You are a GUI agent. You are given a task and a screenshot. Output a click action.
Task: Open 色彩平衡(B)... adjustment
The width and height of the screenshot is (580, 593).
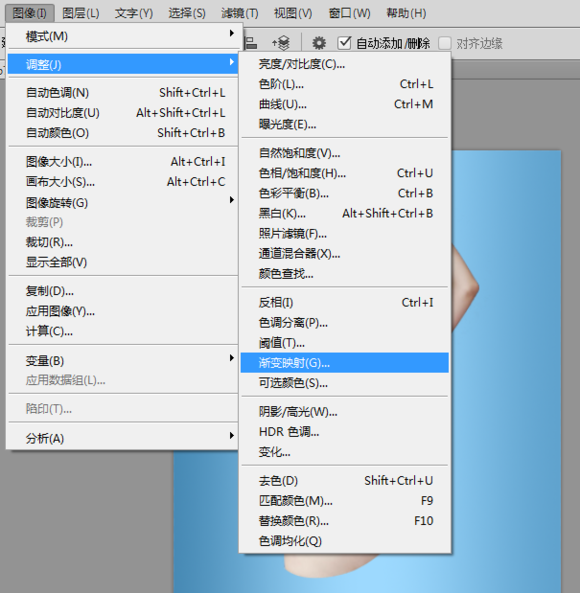344,193
